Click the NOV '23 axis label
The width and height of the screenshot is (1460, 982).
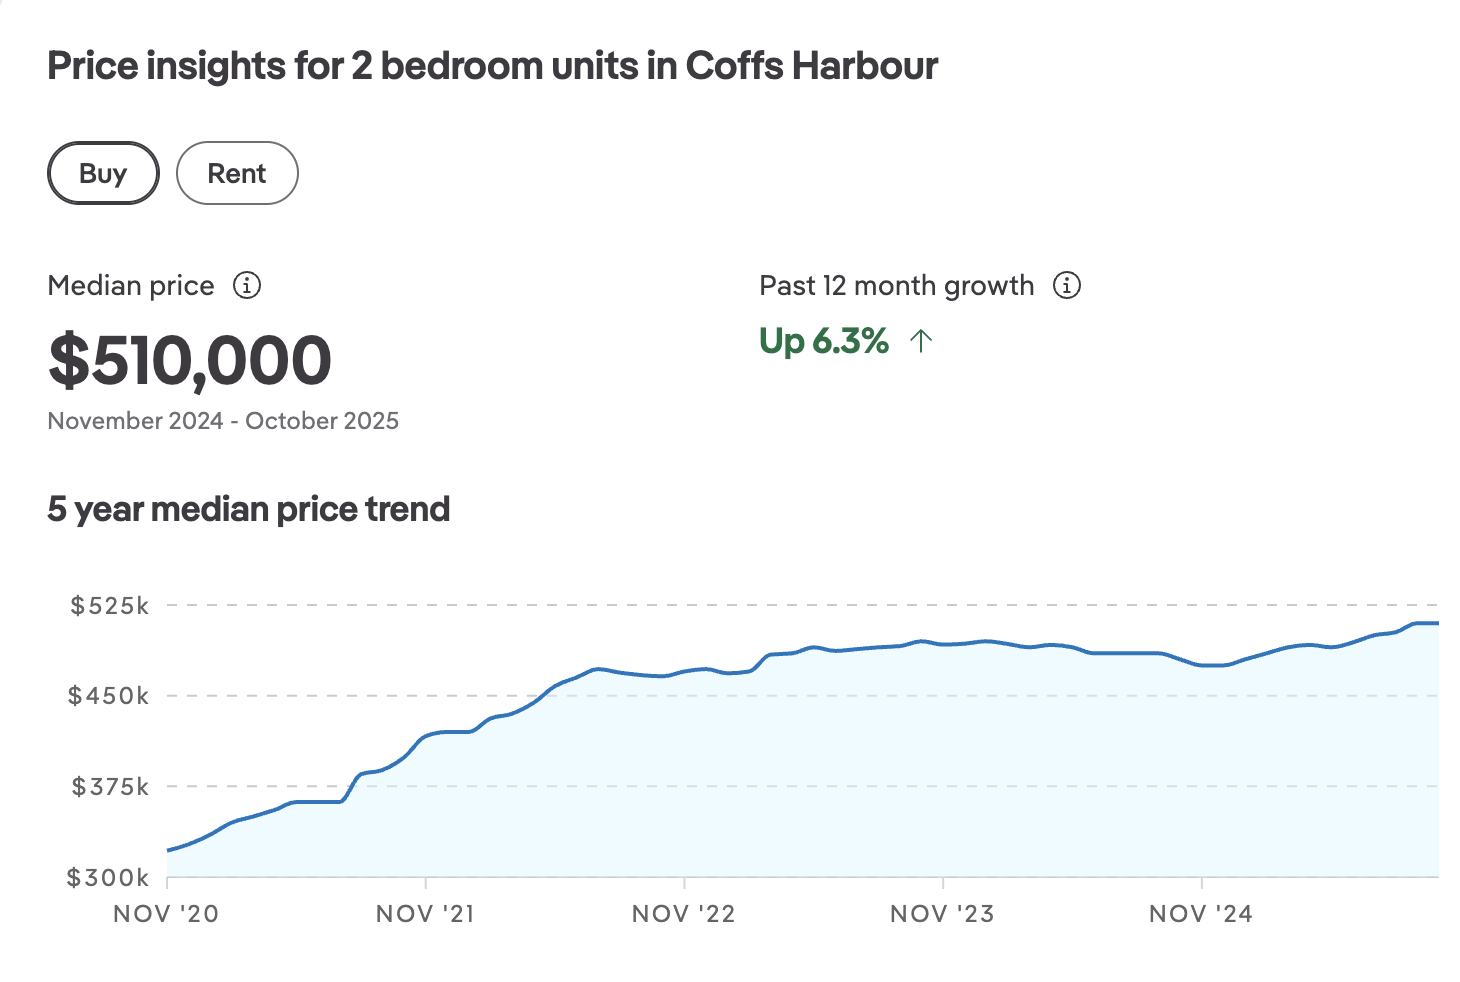(x=942, y=914)
